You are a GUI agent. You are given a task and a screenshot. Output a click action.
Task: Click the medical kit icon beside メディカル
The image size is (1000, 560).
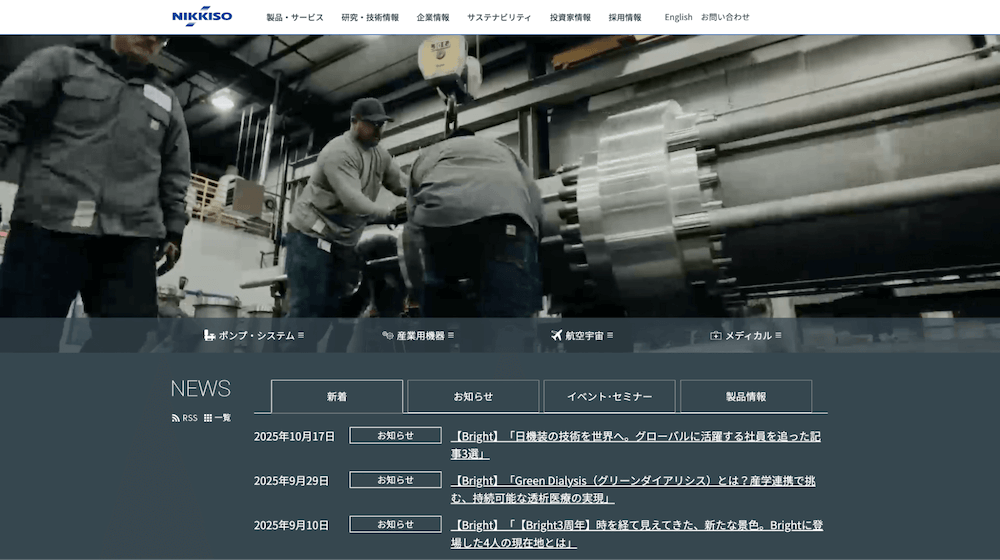coord(716,336)
